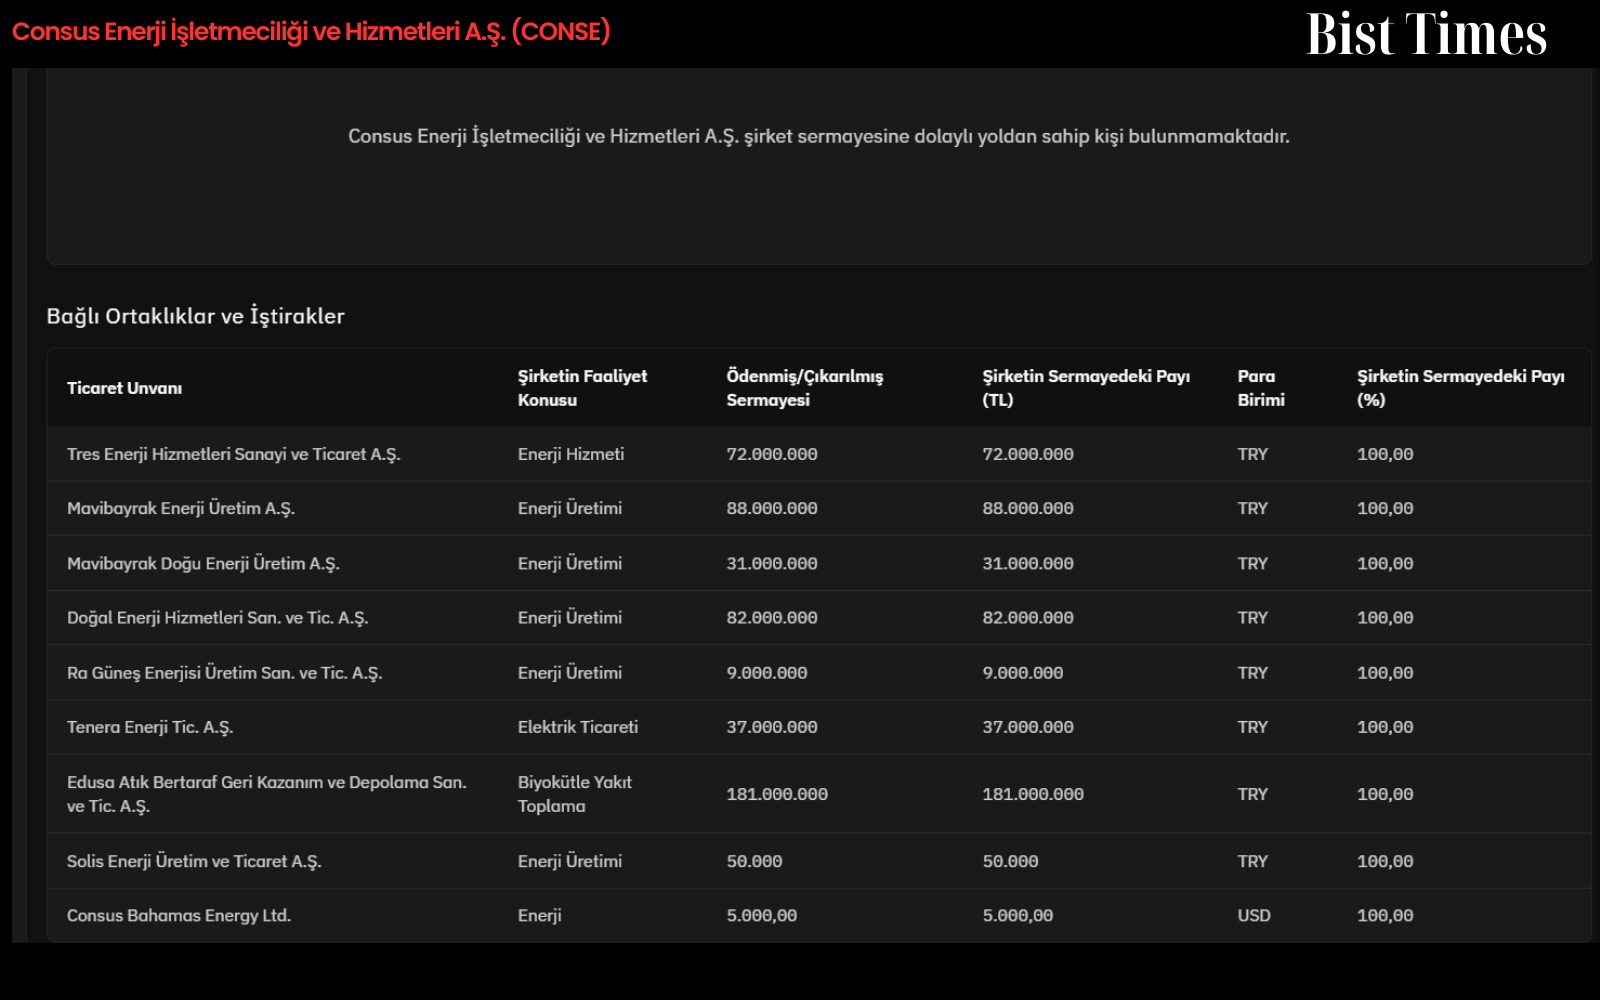Viewport: 1600px width, 1000px height.
Task: Click the TL share 50.000 in Solis Enerji row
Action: click(x=1010, y=861)
